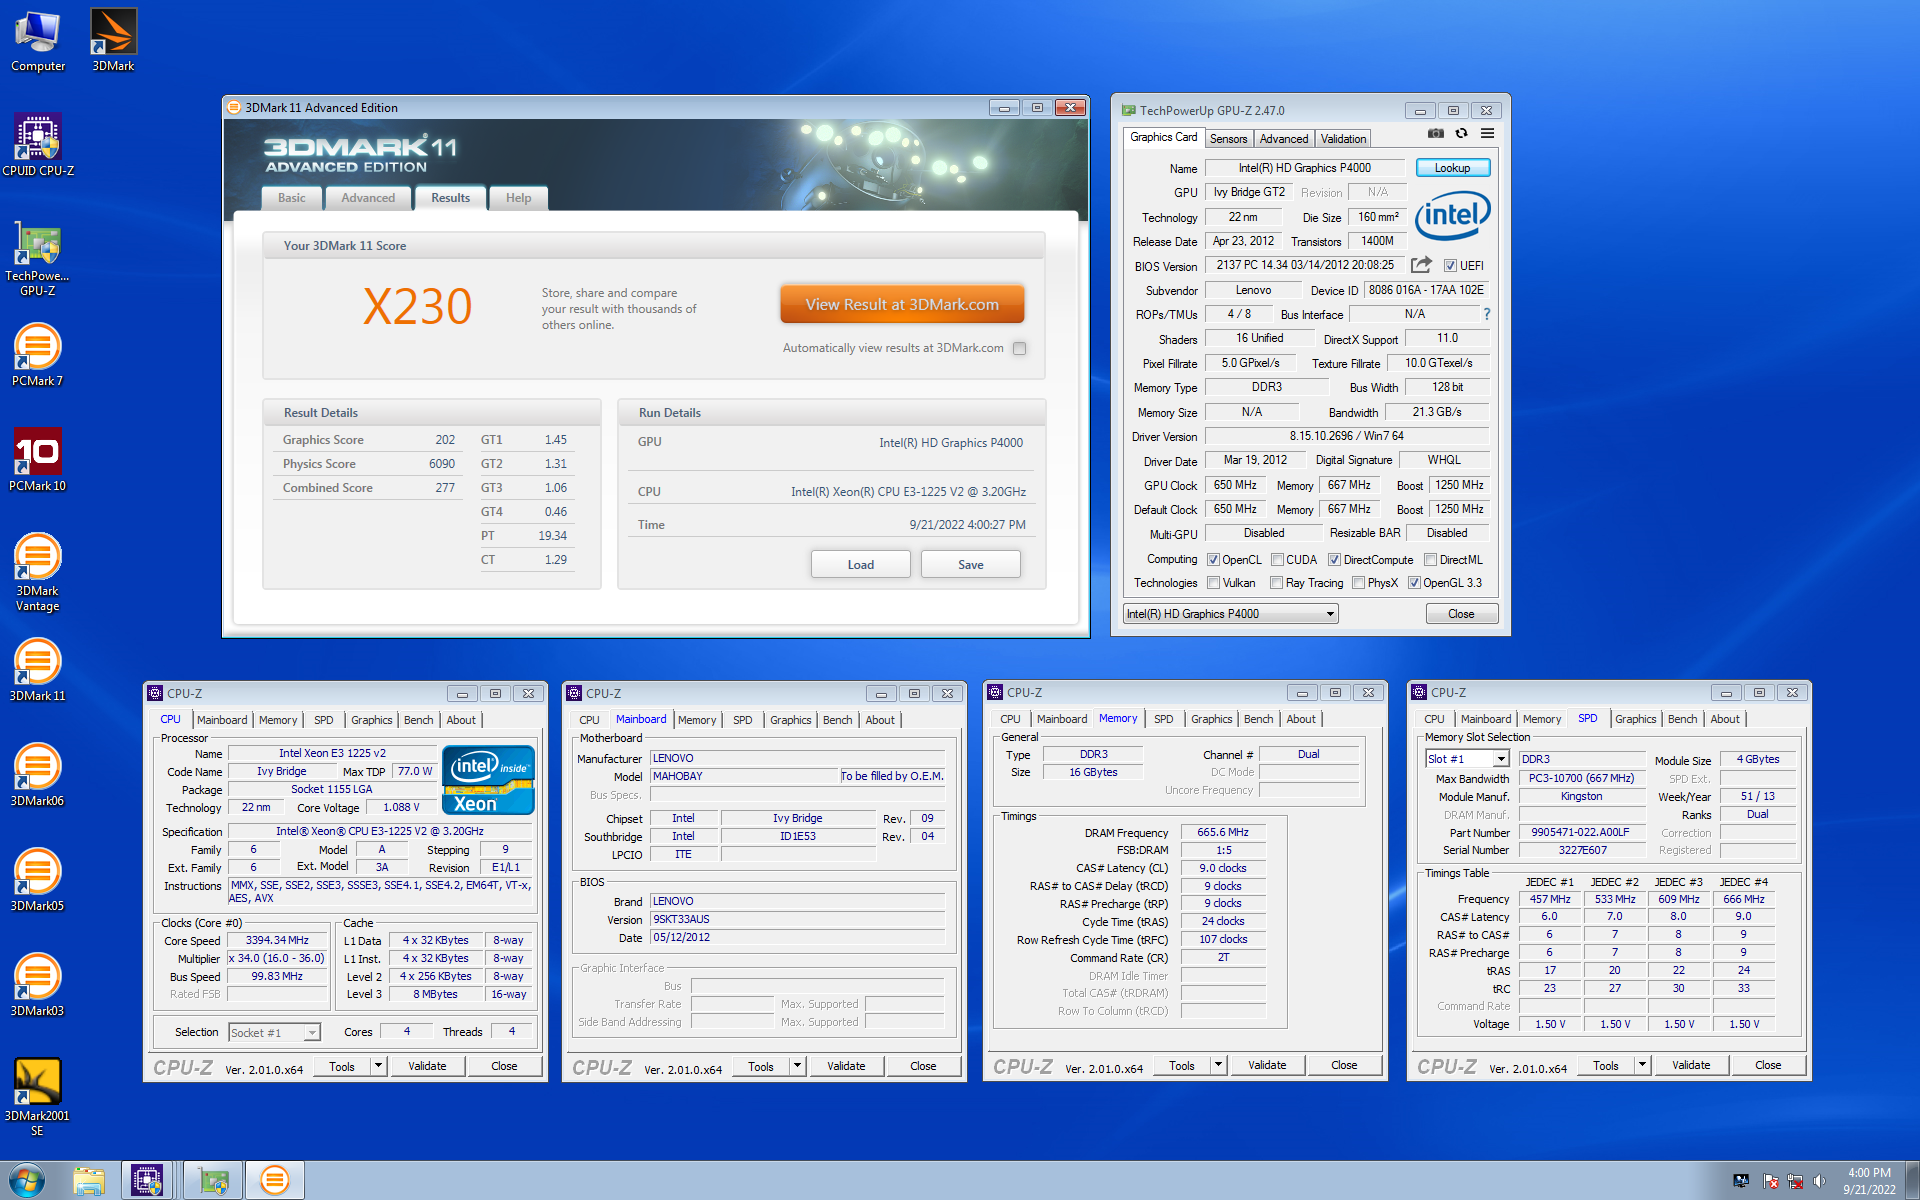Switch to the Advanced tab in 3DMark 11
Screen dimensions: 1920x1200
pos(368,198)
